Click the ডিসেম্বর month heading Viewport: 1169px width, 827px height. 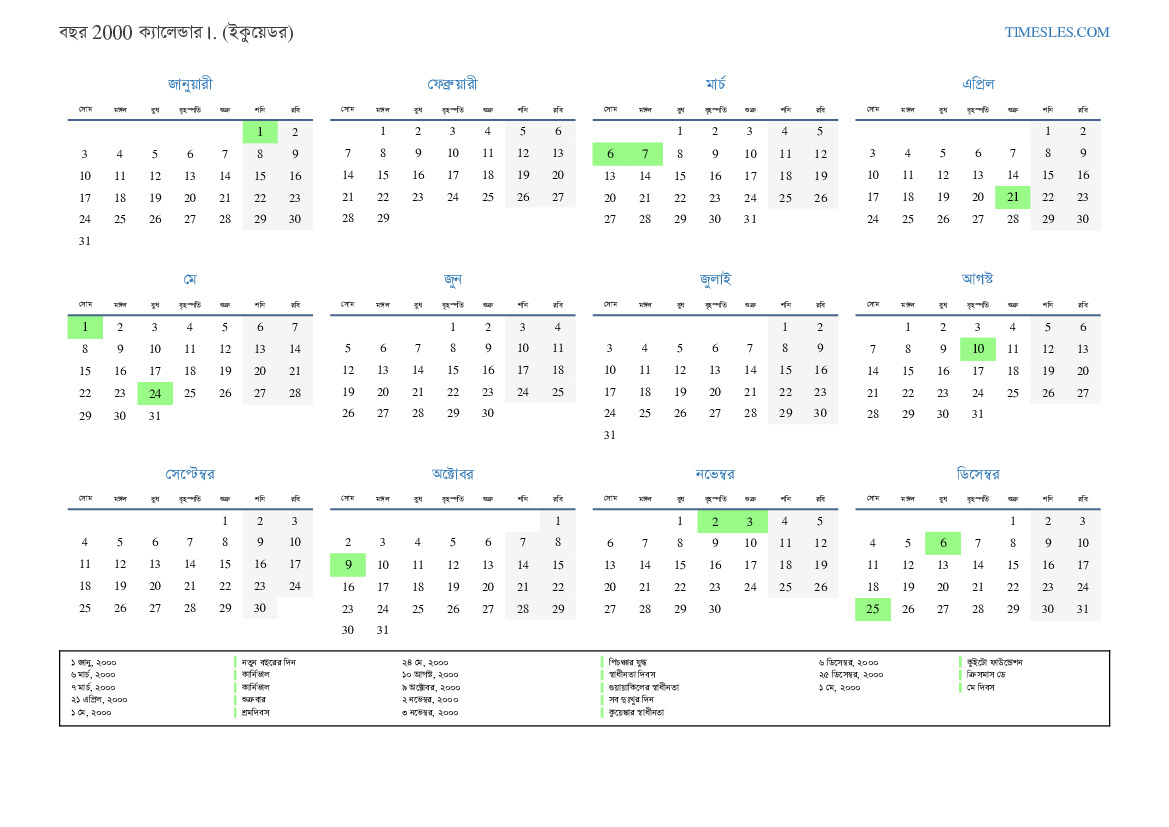977,474
